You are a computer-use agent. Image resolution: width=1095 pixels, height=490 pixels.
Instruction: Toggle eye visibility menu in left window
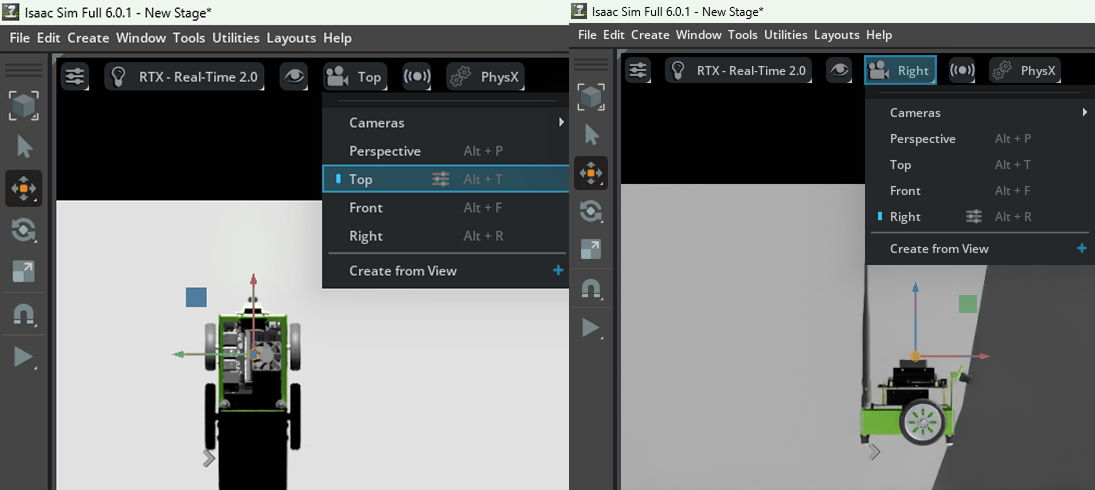click(x=294, y=77)
